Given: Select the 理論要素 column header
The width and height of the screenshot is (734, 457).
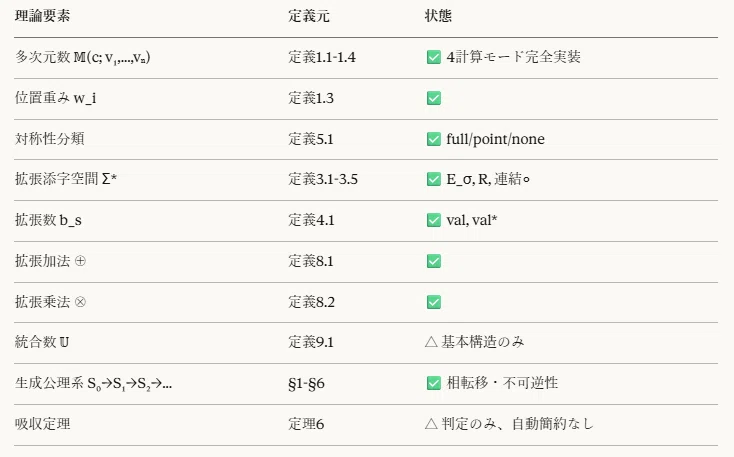Looking at the screenshot, I should 43,16.
